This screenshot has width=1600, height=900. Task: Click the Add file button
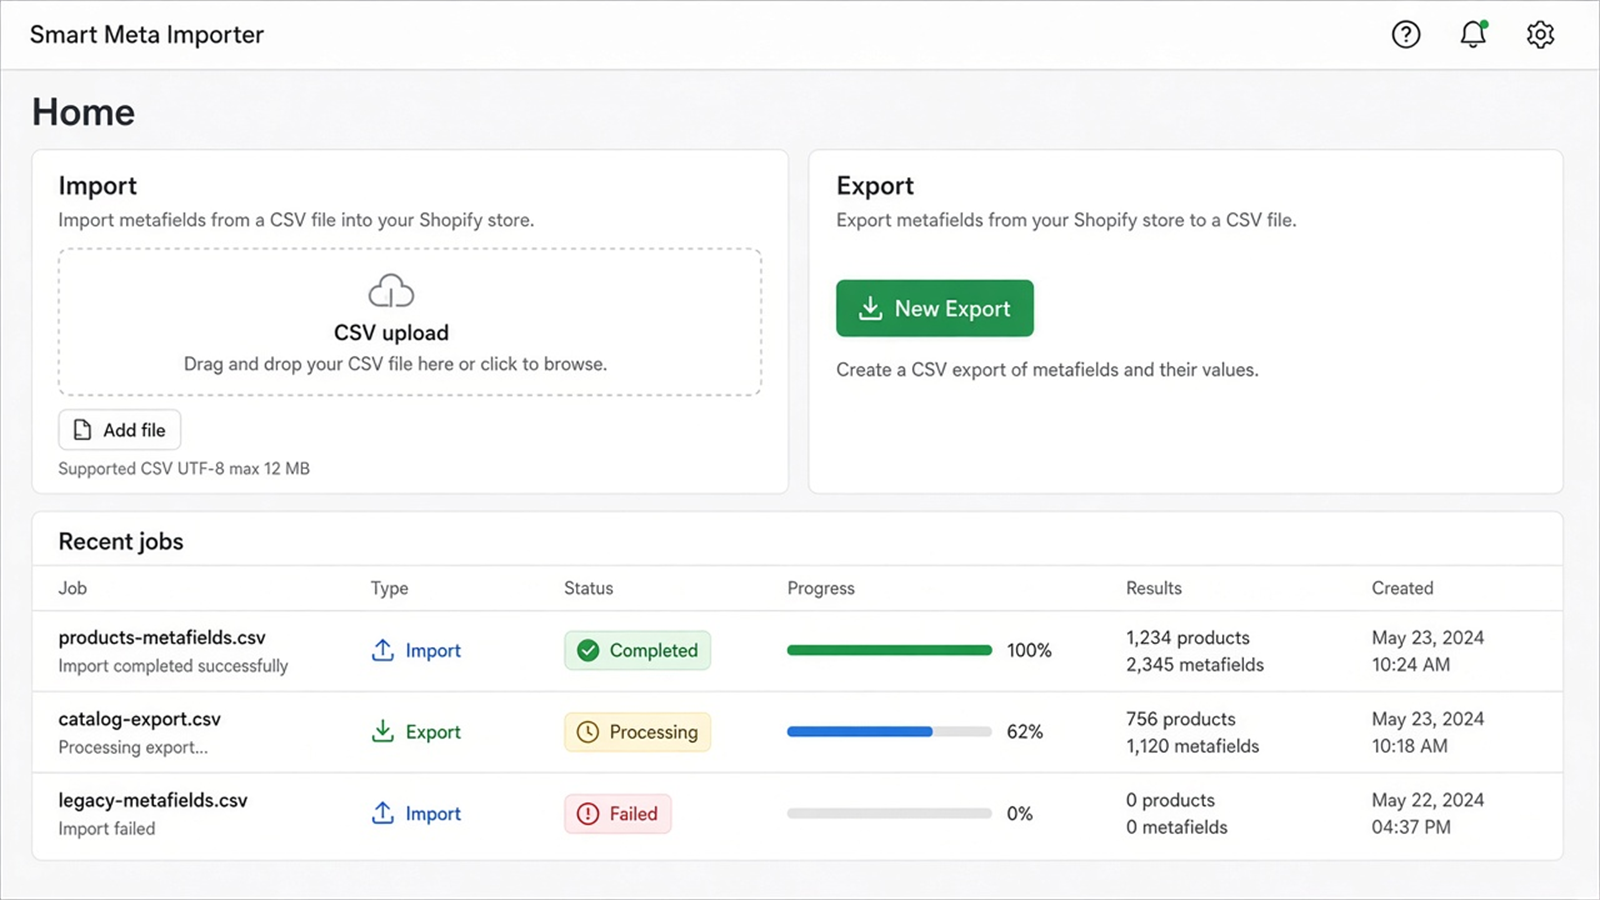coord(120,430)
